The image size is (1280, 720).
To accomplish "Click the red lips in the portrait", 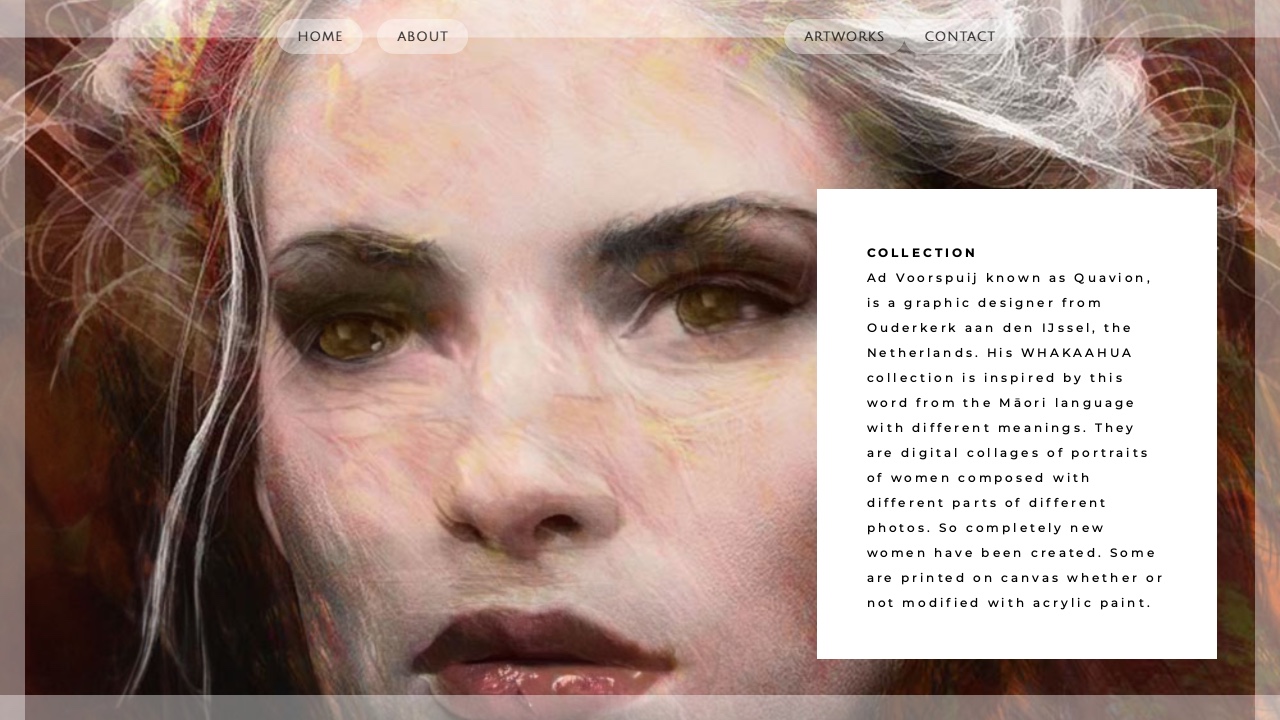I will point(545,655).
